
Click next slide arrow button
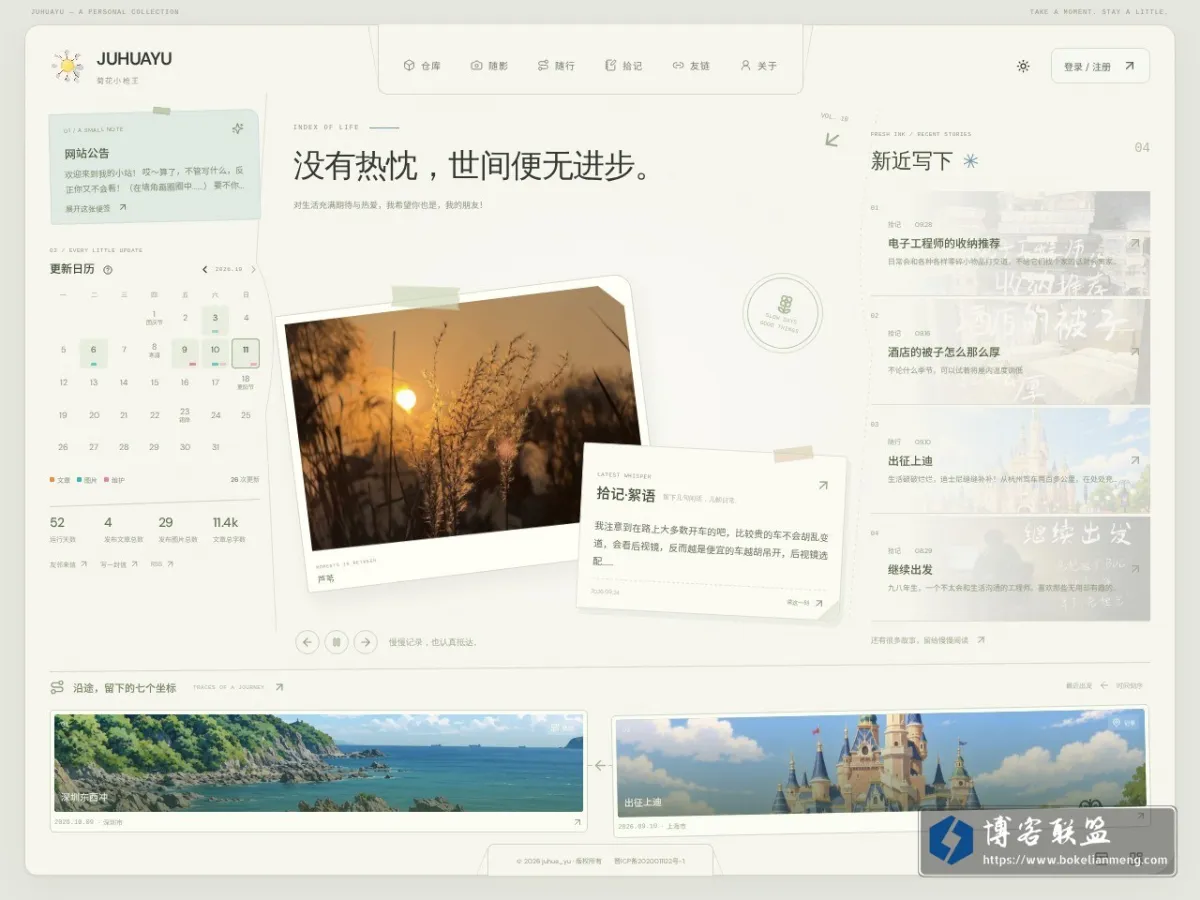coord(366,642)
